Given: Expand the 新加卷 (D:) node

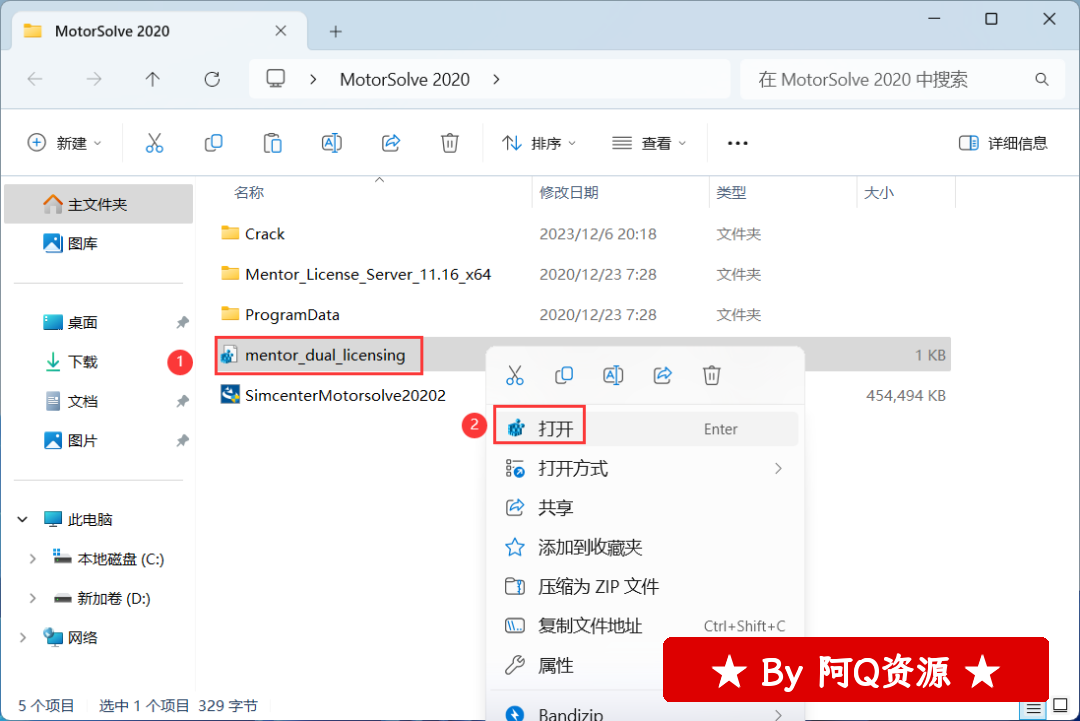Looking at the screenshot, I should (x=32, y=598).
